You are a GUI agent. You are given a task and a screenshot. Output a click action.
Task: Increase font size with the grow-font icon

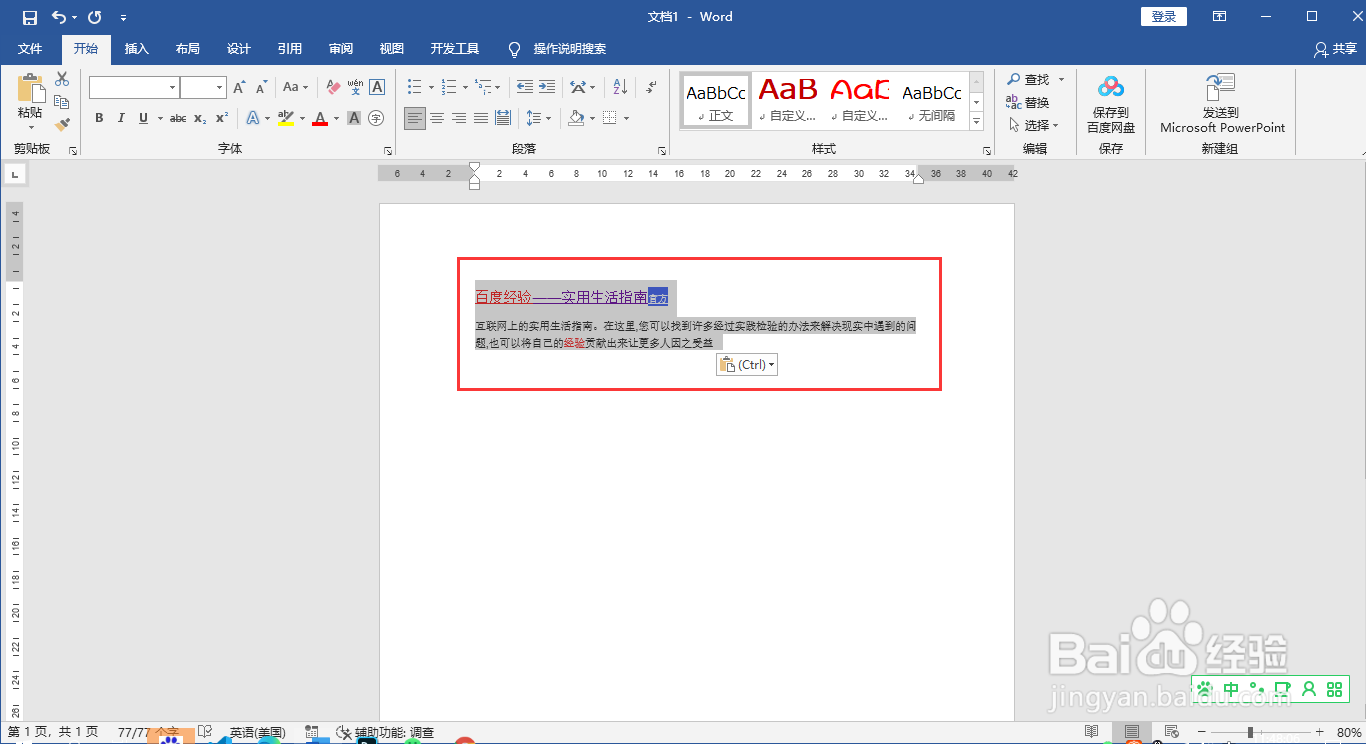(x=240, y=88)
